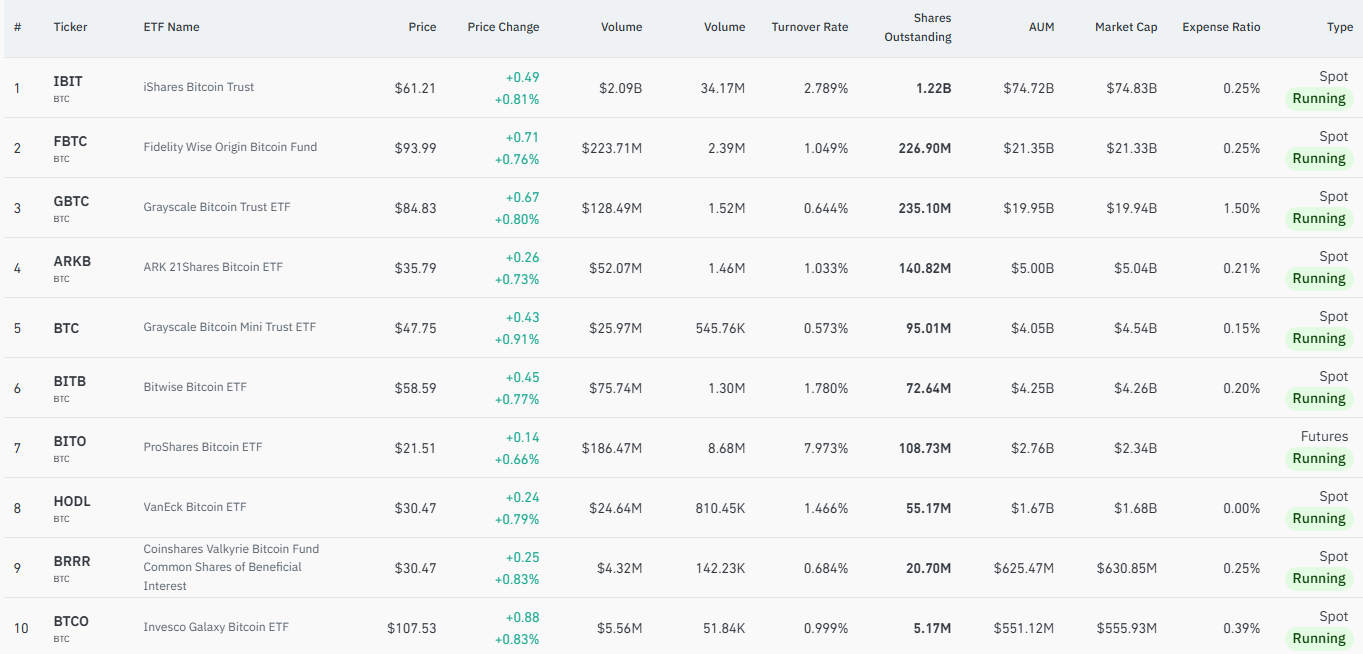Screen dimensions: 1363x654
Task: Select ProShares Bitcoin ETF name
Action: 203,447
